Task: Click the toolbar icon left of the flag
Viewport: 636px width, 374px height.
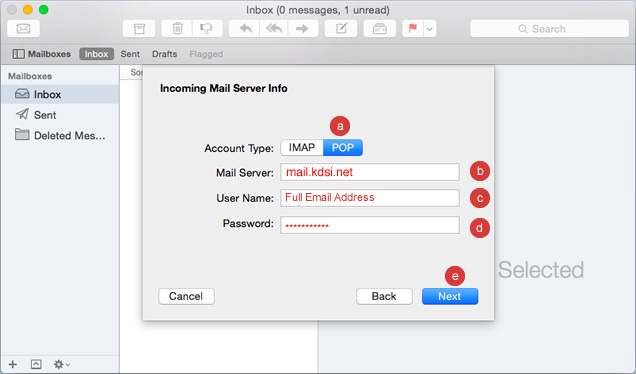Action: click(x=380, y=29)
